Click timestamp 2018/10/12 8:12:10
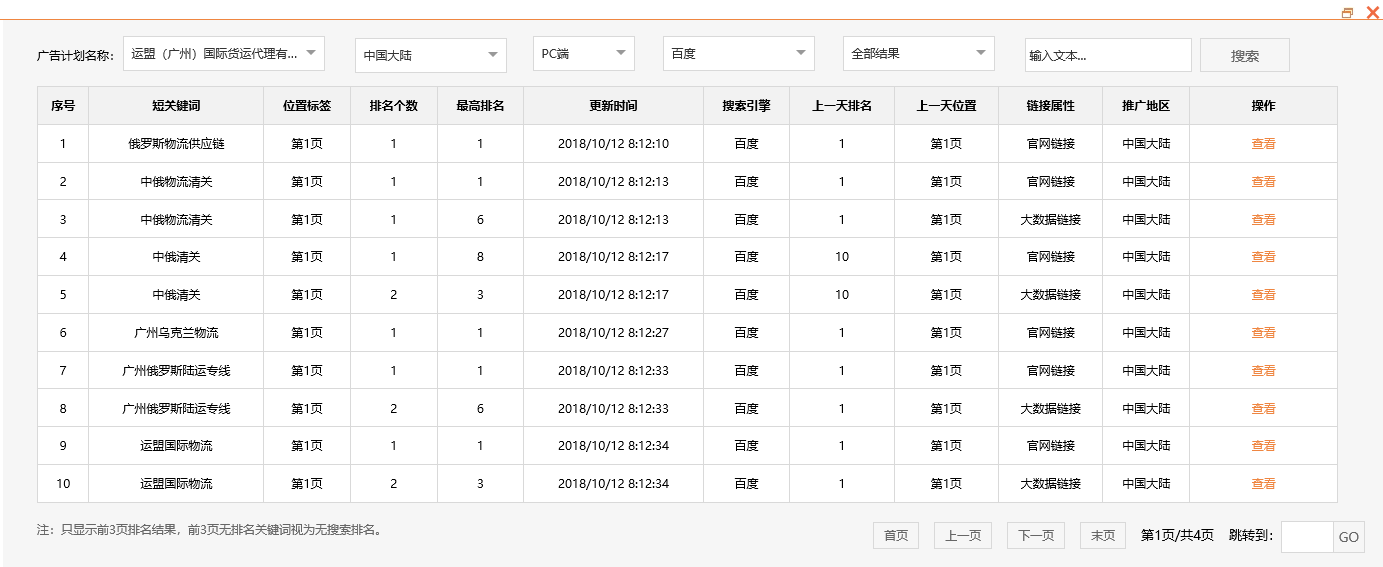1383x567 pixels. pos(613,144)
